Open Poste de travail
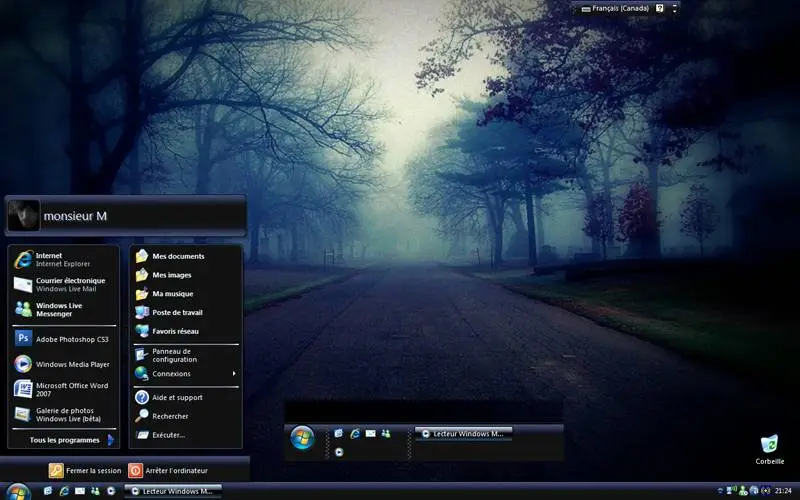The height and width of the screenshot is (500, 800). coord(186,312)
